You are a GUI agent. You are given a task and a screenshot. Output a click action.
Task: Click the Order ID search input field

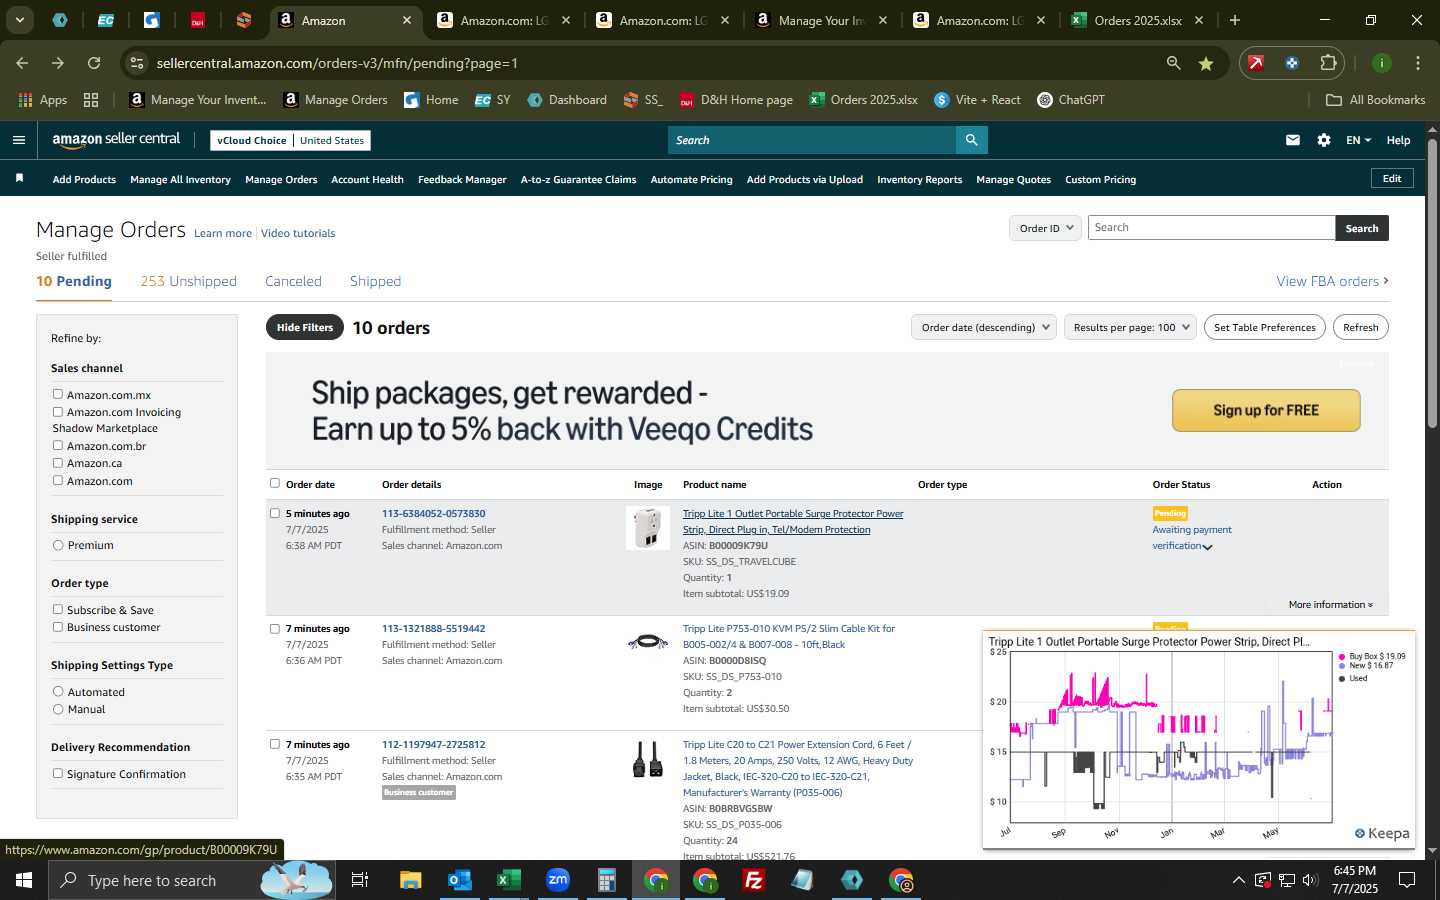(x=1211, y=228)
